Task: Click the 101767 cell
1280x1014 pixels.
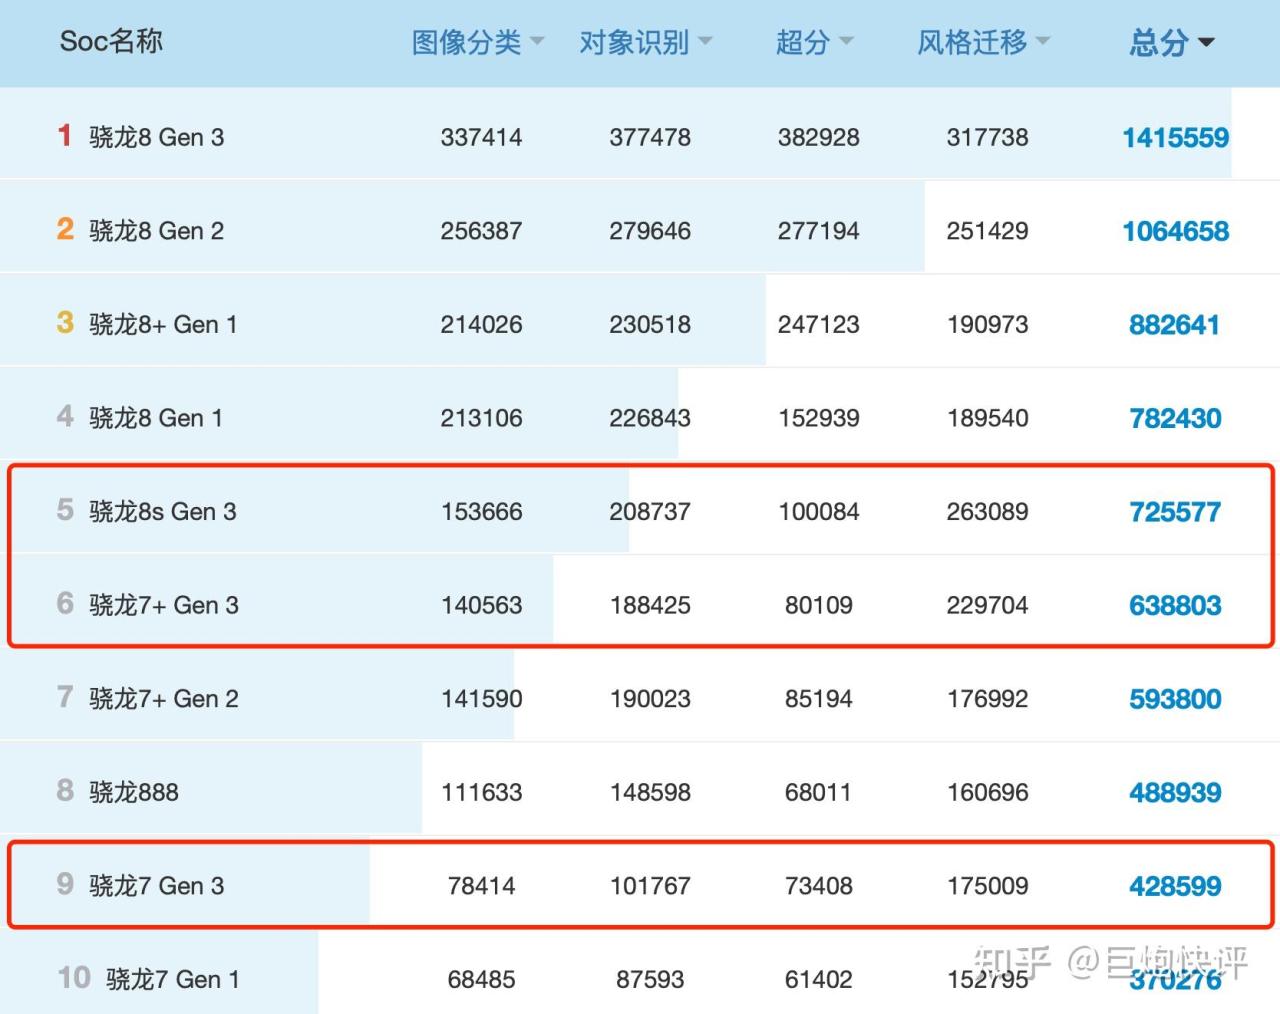Action: point(650,885)
